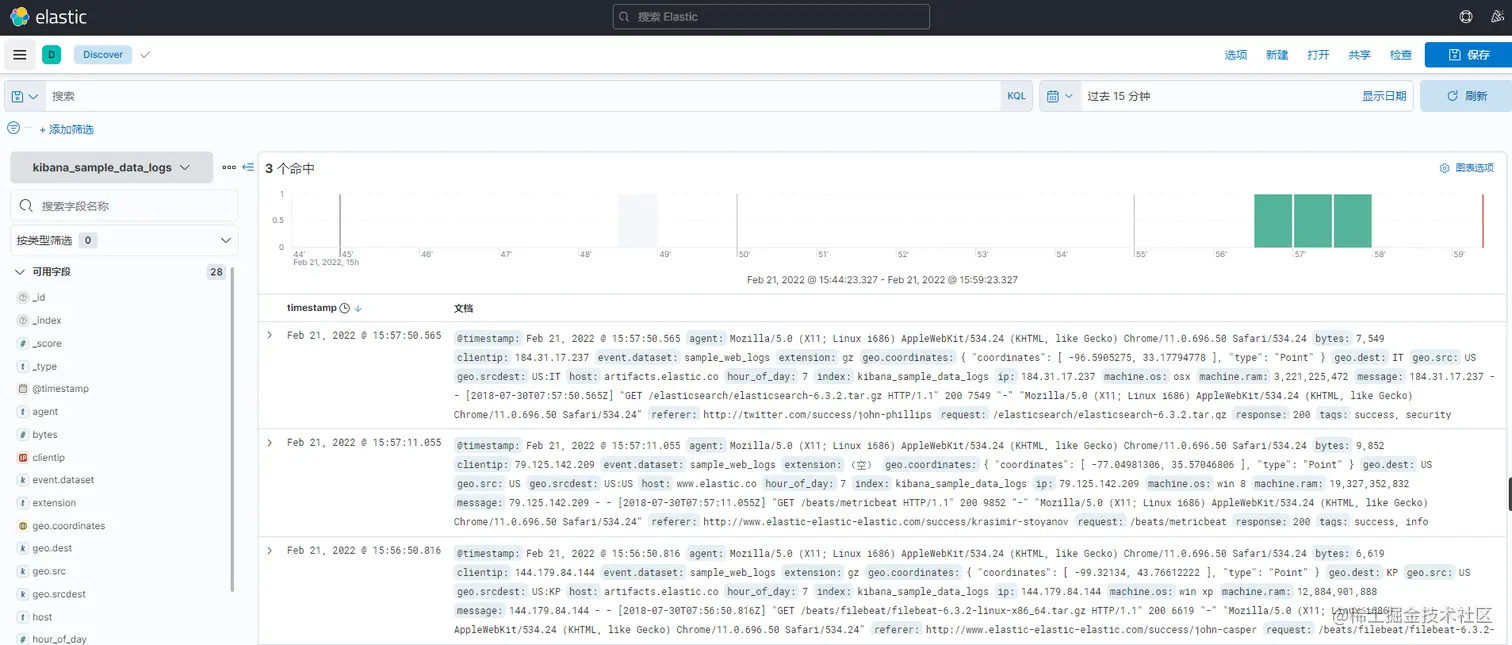This screenshot has width=1512, height=645.
Task: Click the clientip IP type icon
Action: [x=23, y=457]
